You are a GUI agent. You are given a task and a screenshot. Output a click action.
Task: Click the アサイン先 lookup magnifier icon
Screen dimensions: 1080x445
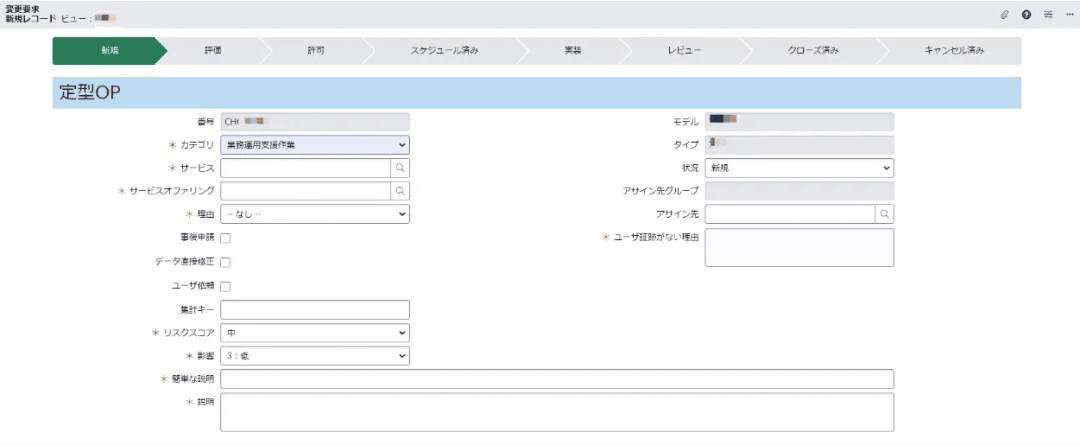[x=885, y=215]
